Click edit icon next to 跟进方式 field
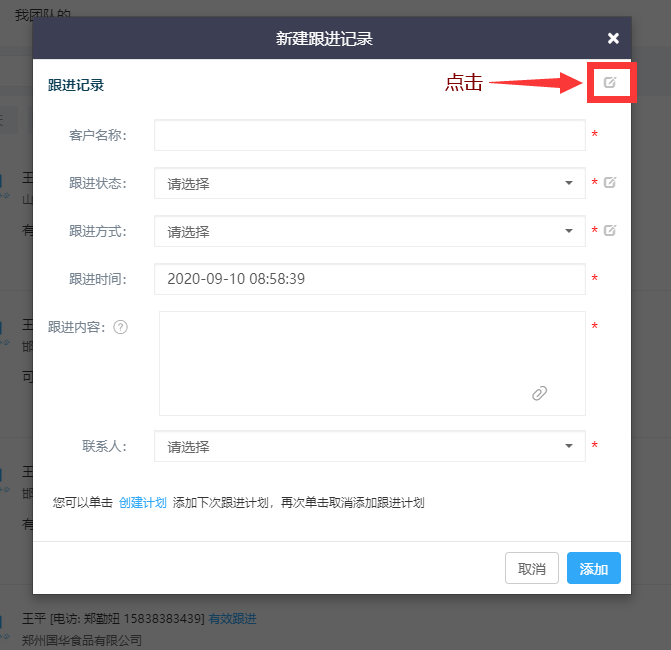671x650 pixels. [610, 230]
